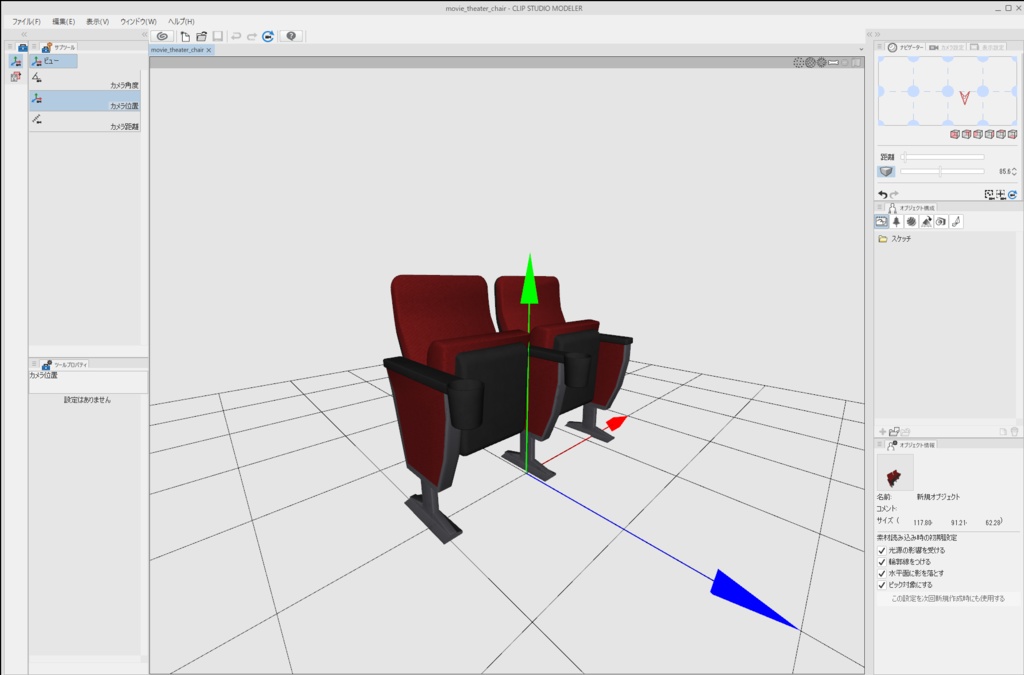
Task: Click the second camera preset cube icon
Action: [x=967, y=134]
